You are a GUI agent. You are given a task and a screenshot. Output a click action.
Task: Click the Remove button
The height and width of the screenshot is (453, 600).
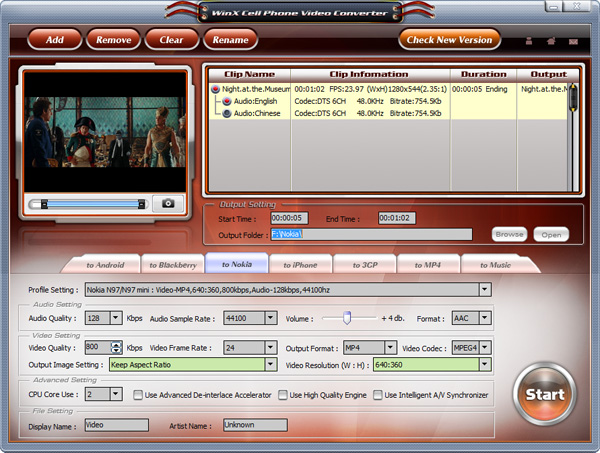114,40
